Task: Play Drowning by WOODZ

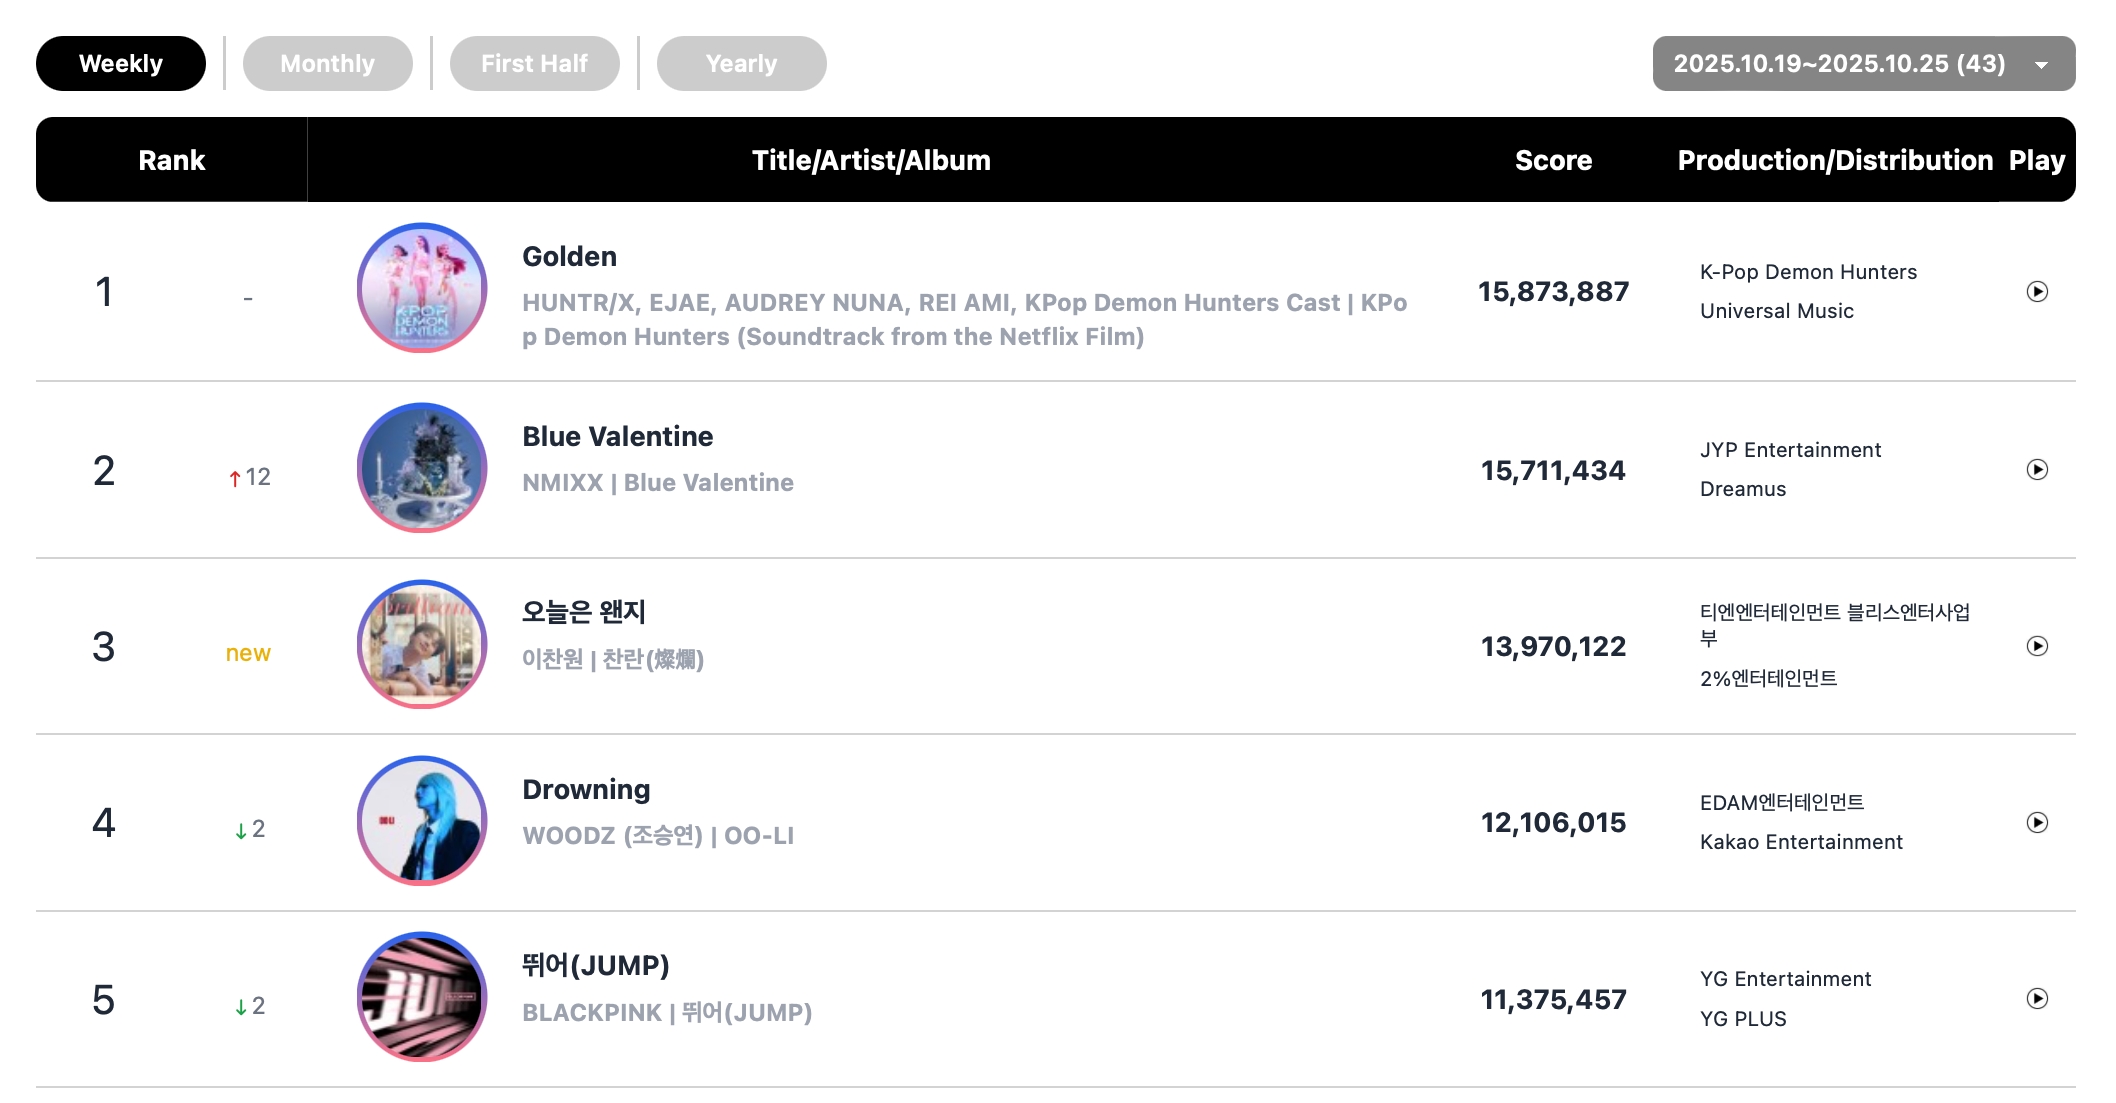Action: coord(2036,823)
